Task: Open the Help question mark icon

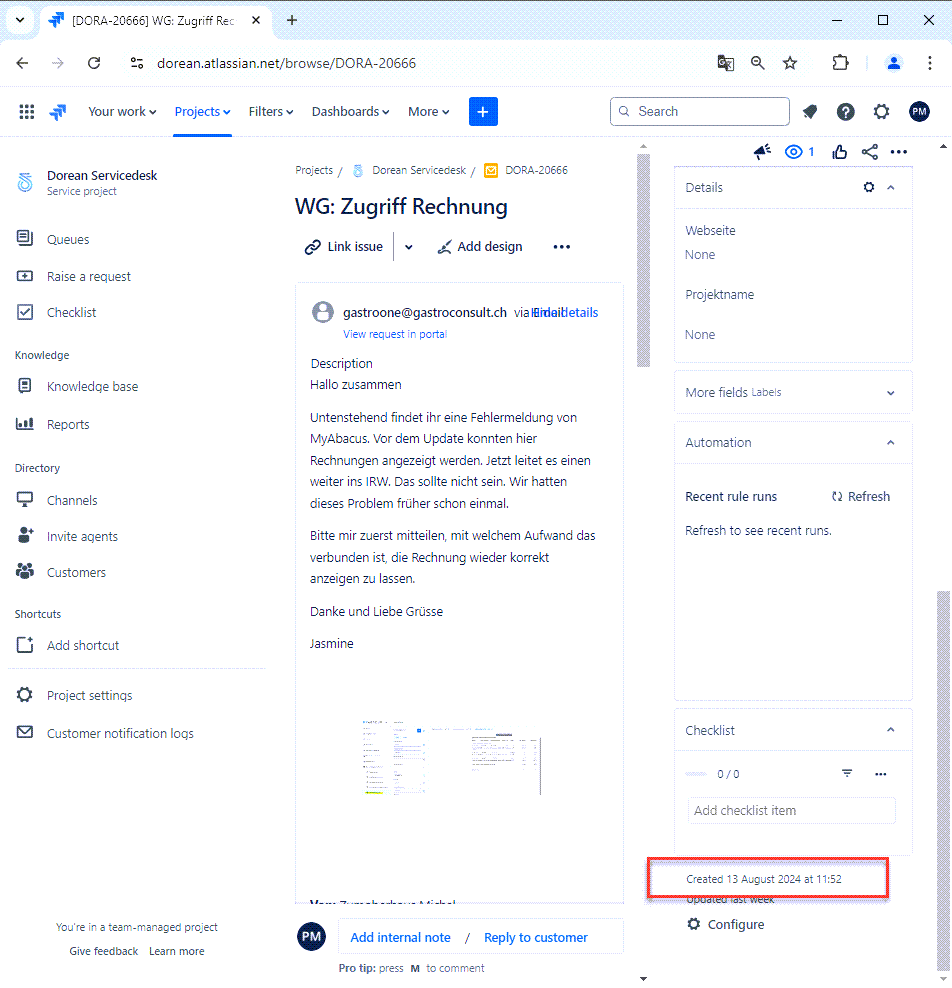Action: pyautogui.click(x=846, y=112)
